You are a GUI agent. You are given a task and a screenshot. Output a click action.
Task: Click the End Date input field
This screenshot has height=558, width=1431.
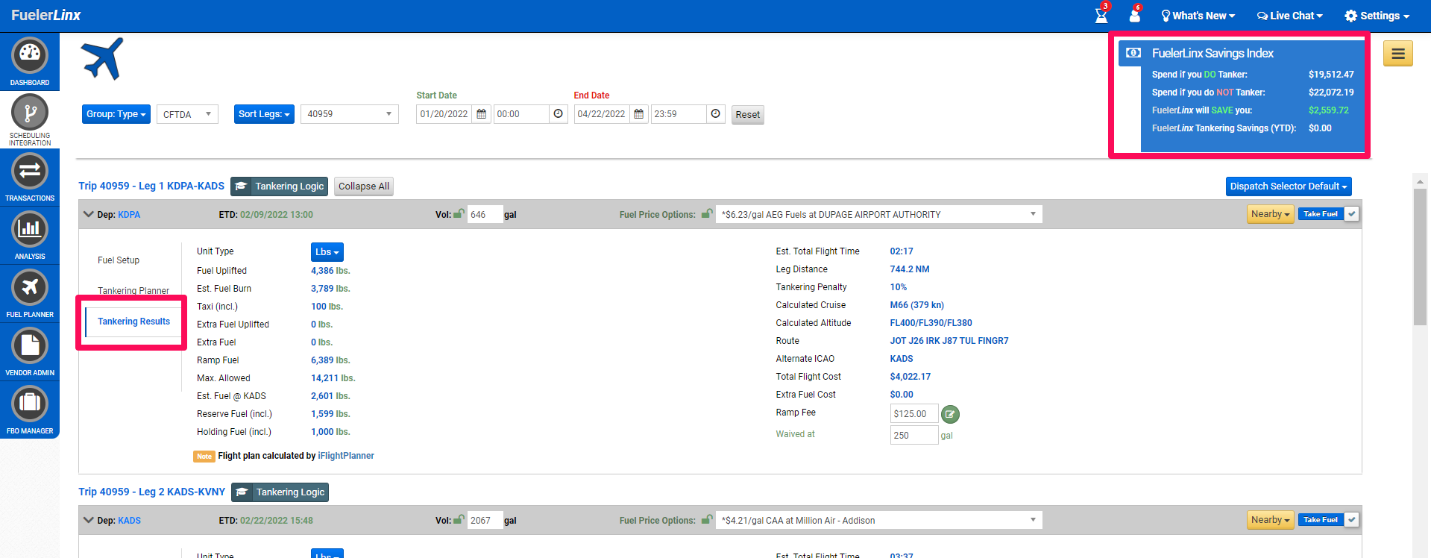(x=602, y=114)
